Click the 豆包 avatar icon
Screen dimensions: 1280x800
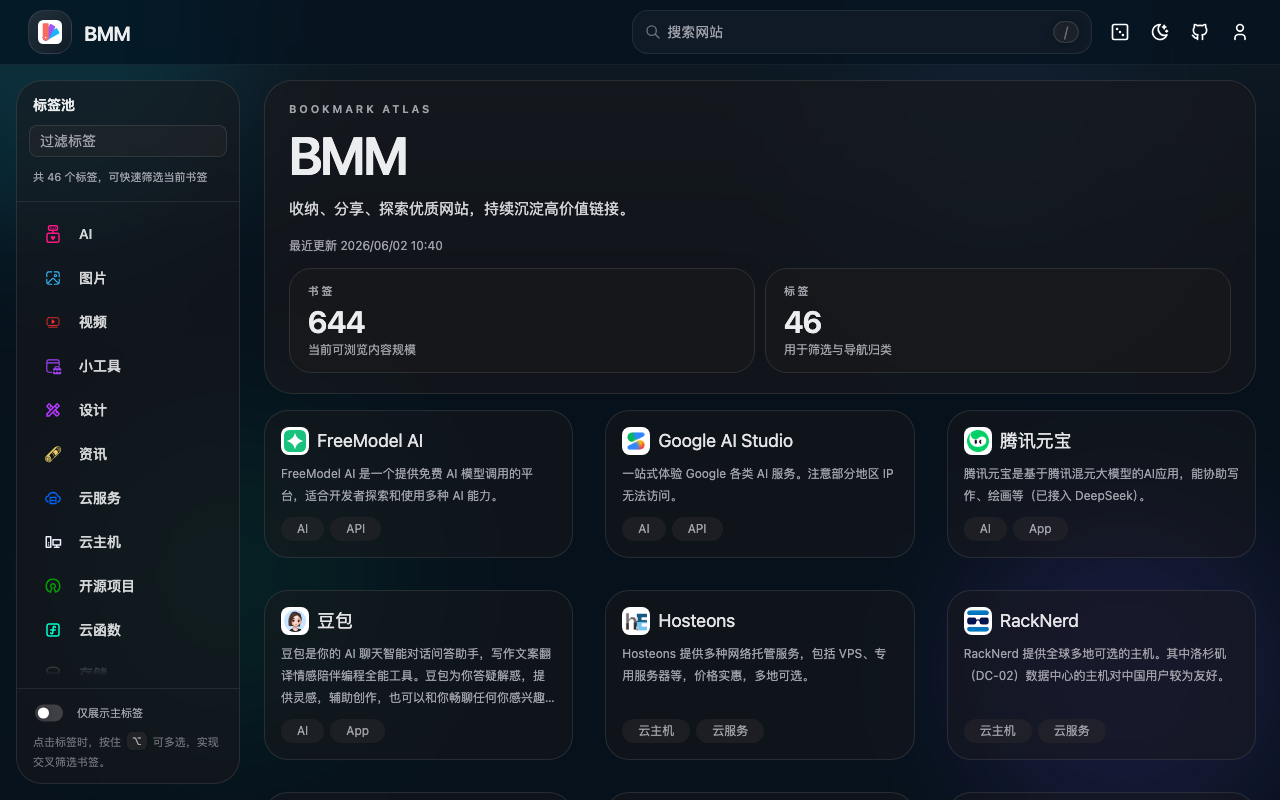tap(295, 621)
